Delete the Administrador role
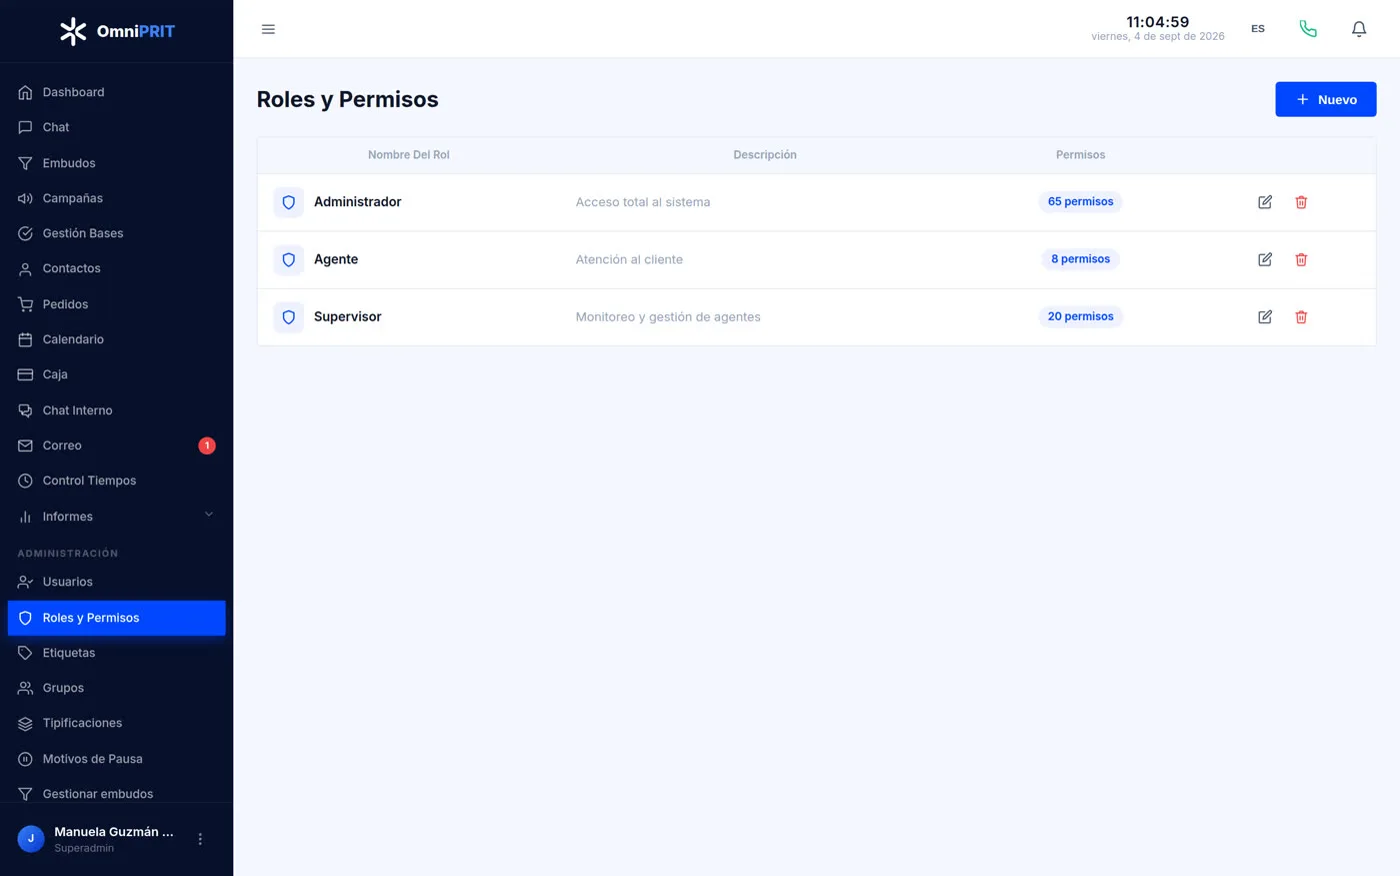1400x876 pixels. pyautogui.click(x=1301, y=202)
